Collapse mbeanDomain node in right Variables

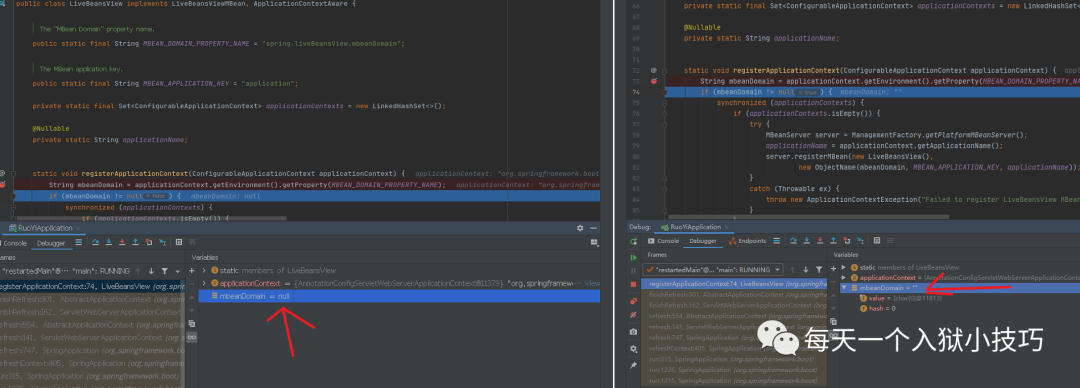[x=844, y=287]
